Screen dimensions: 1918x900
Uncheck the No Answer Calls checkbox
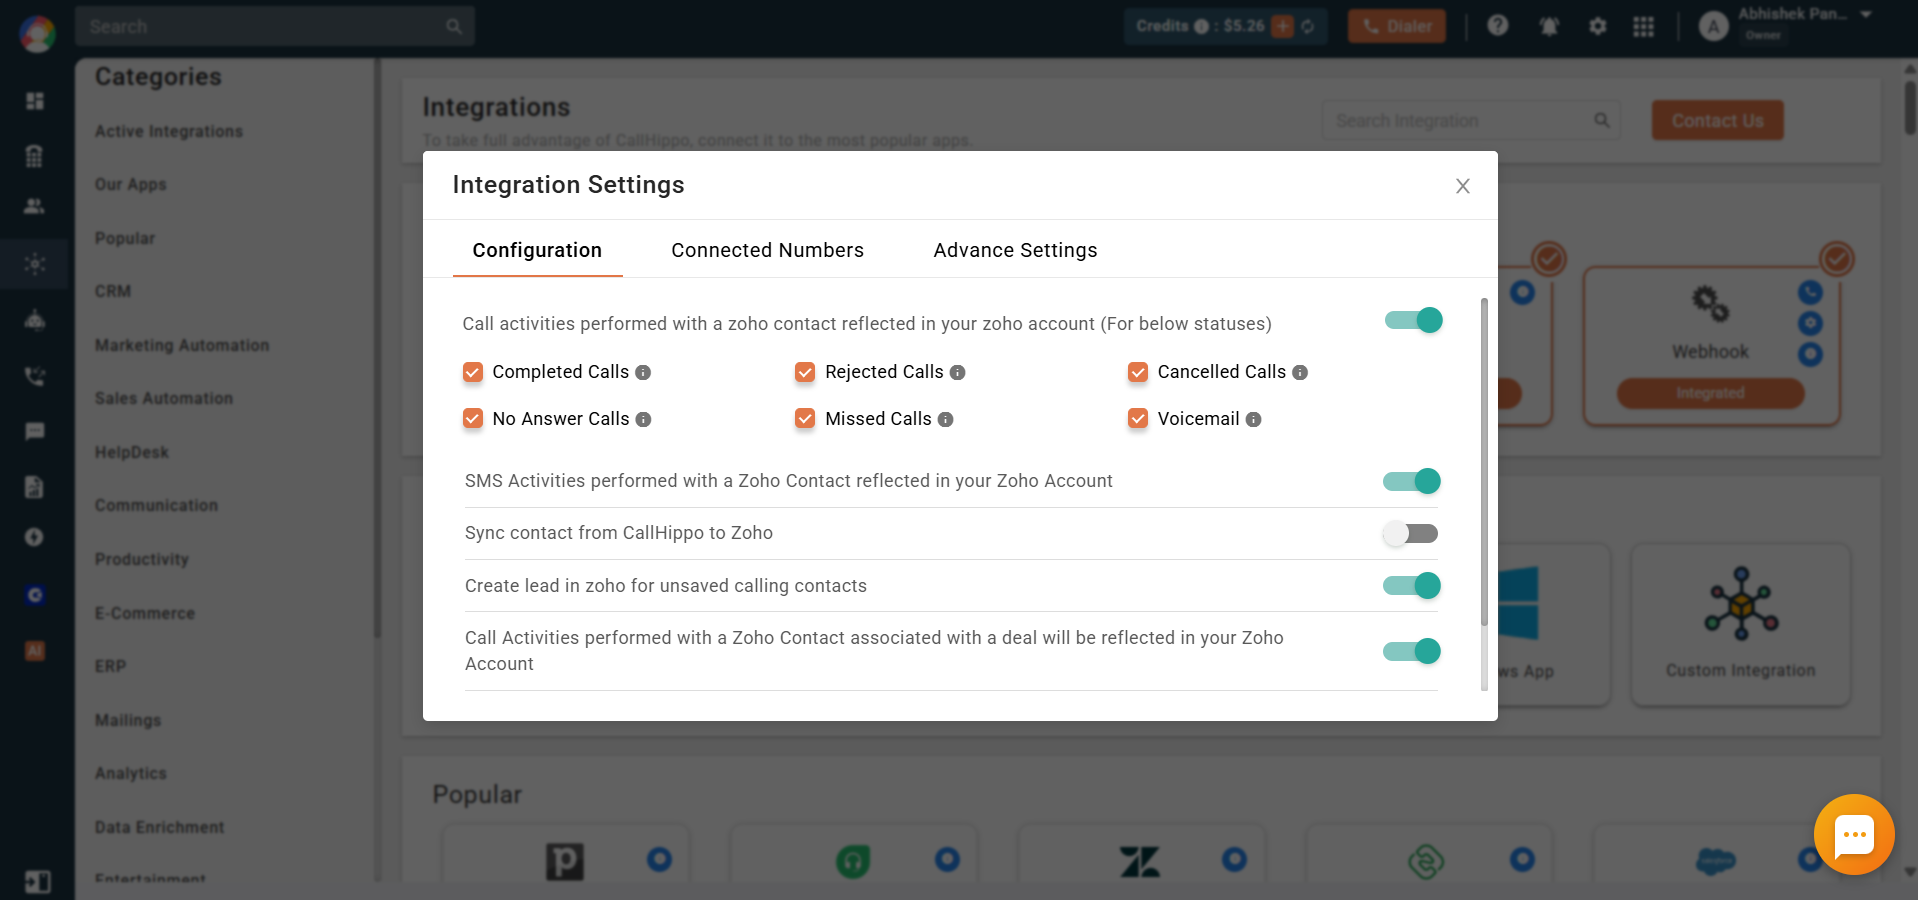[473, 418]
